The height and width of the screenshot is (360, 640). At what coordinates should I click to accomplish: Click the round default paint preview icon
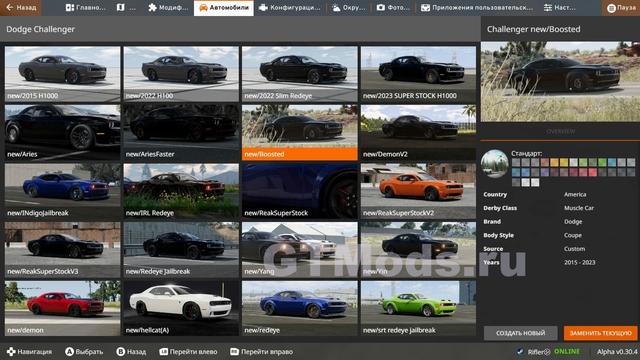[494, 163]
